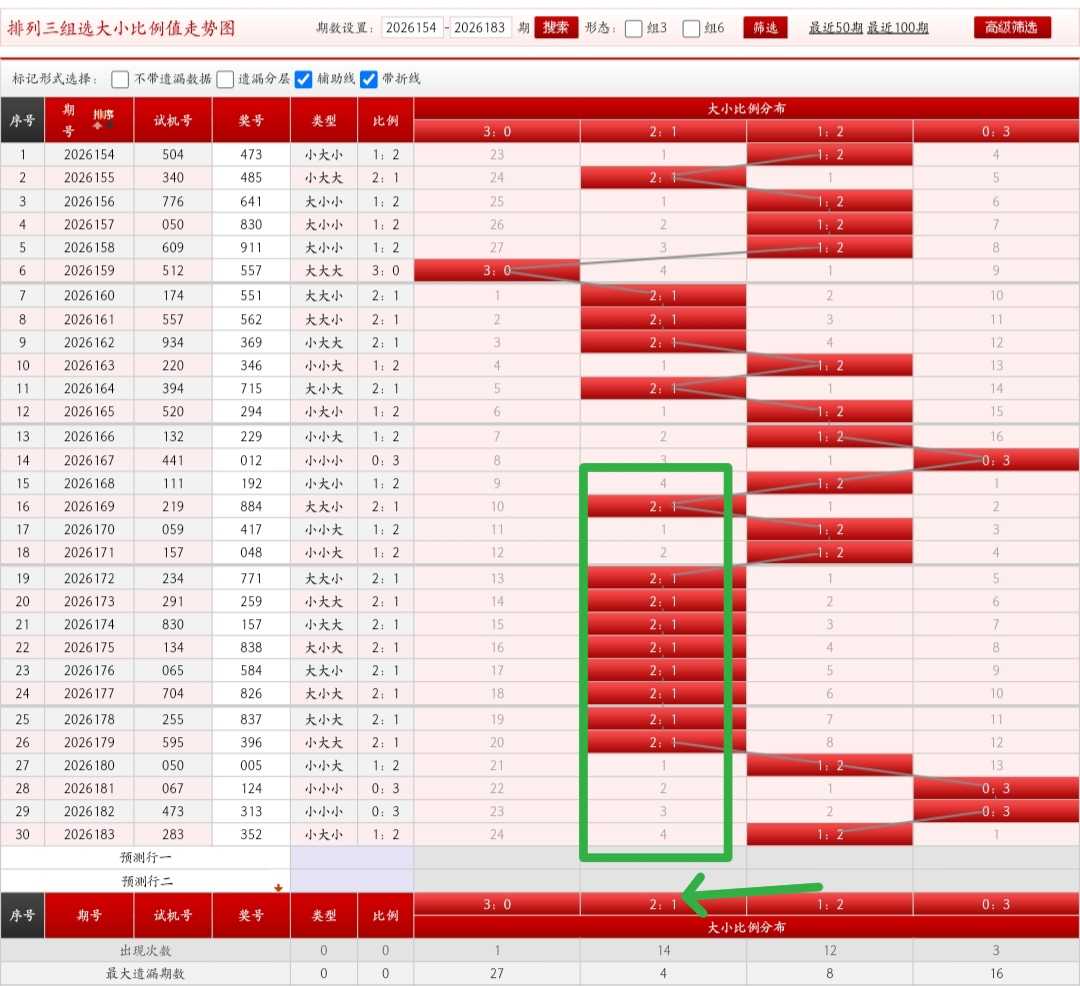The height and width of the screenshot is (986, 1080).
Task: Click the 预测行二 prediction row label
Action: point(146,881)
